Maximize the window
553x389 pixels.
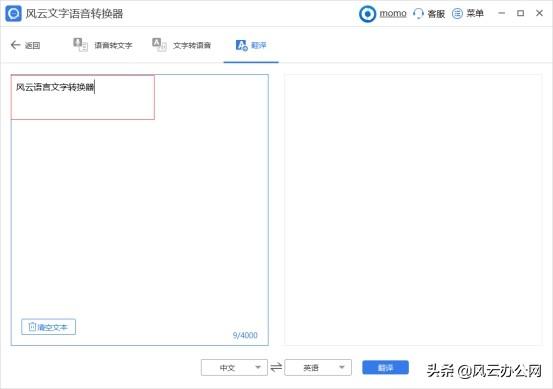click(521, 13)
